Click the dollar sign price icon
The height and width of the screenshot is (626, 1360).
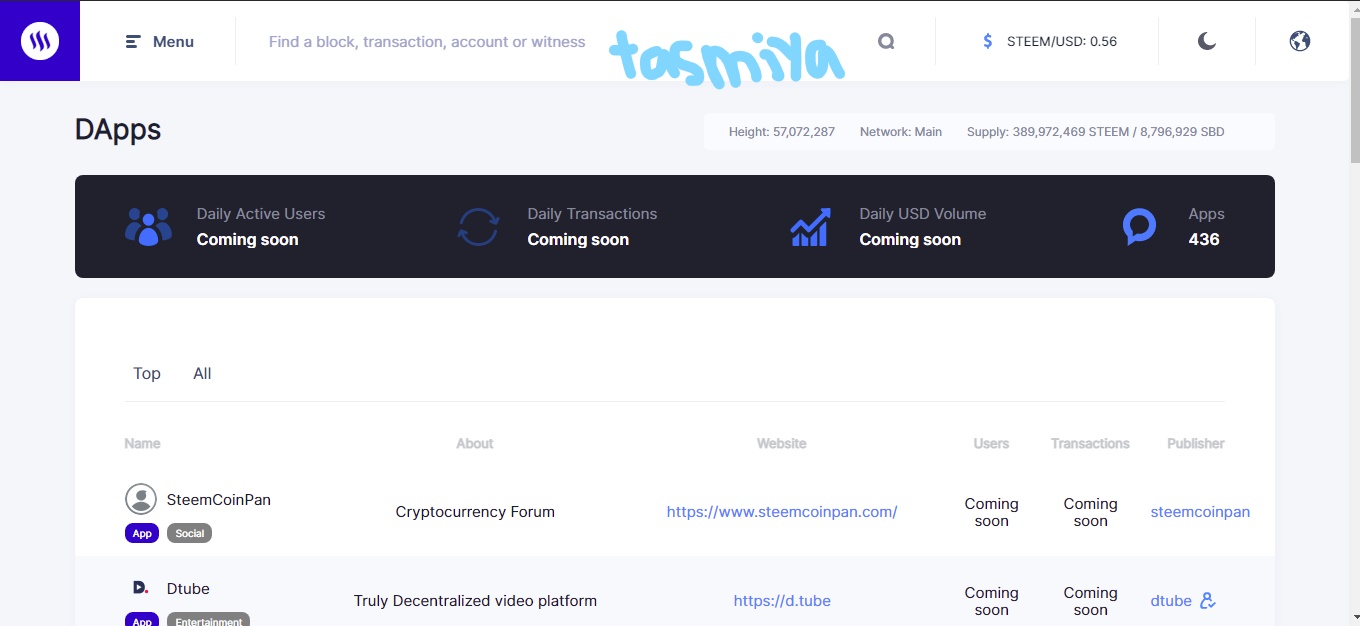point(987,41)
